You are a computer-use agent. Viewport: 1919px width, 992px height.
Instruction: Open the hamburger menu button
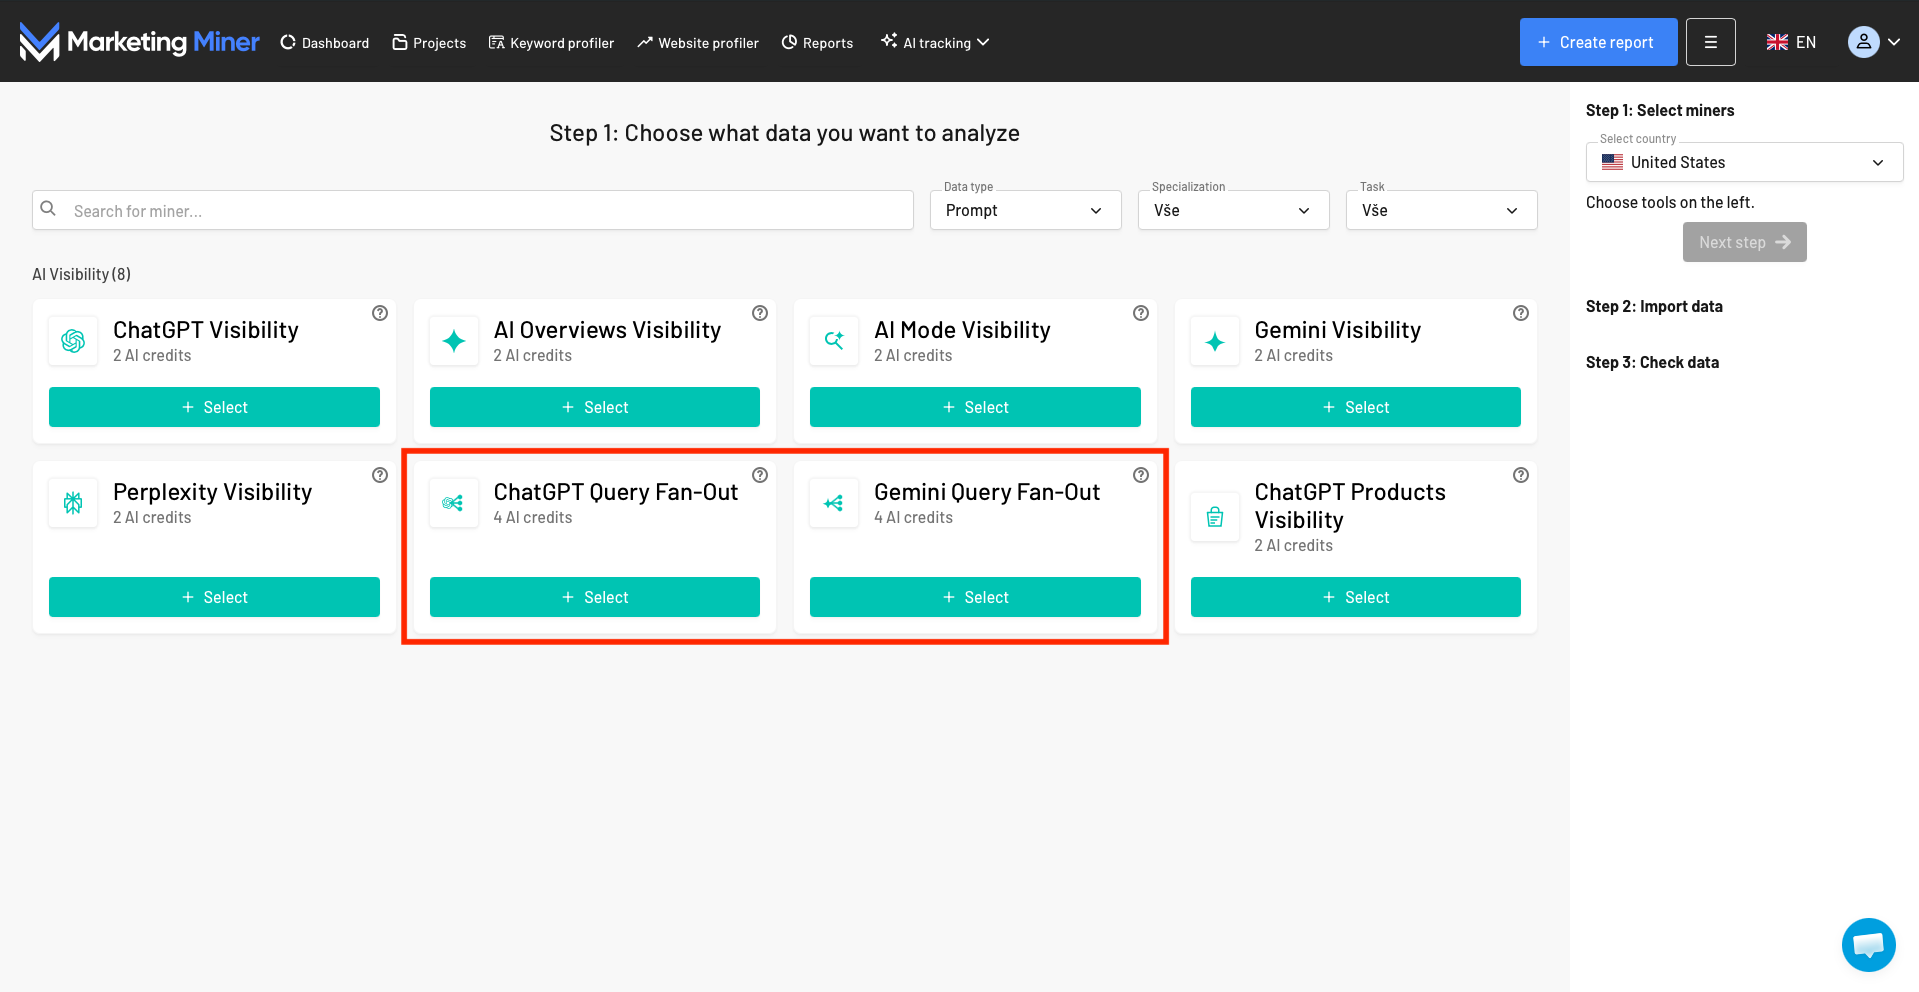tap(1710, 42)
